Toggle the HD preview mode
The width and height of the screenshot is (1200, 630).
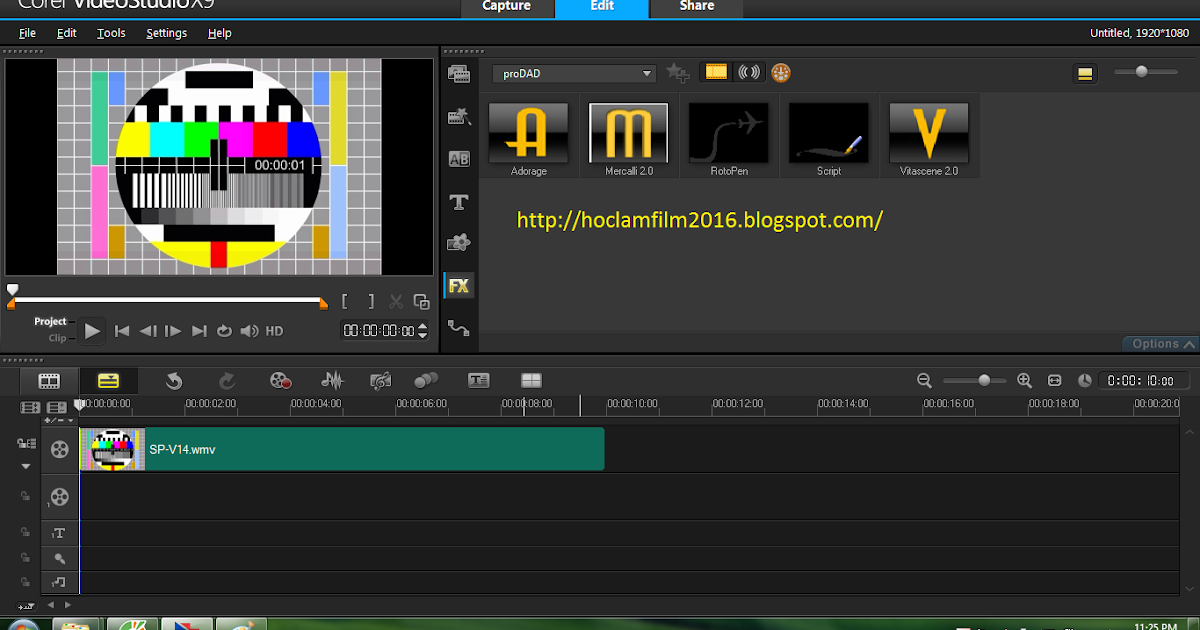274,331
